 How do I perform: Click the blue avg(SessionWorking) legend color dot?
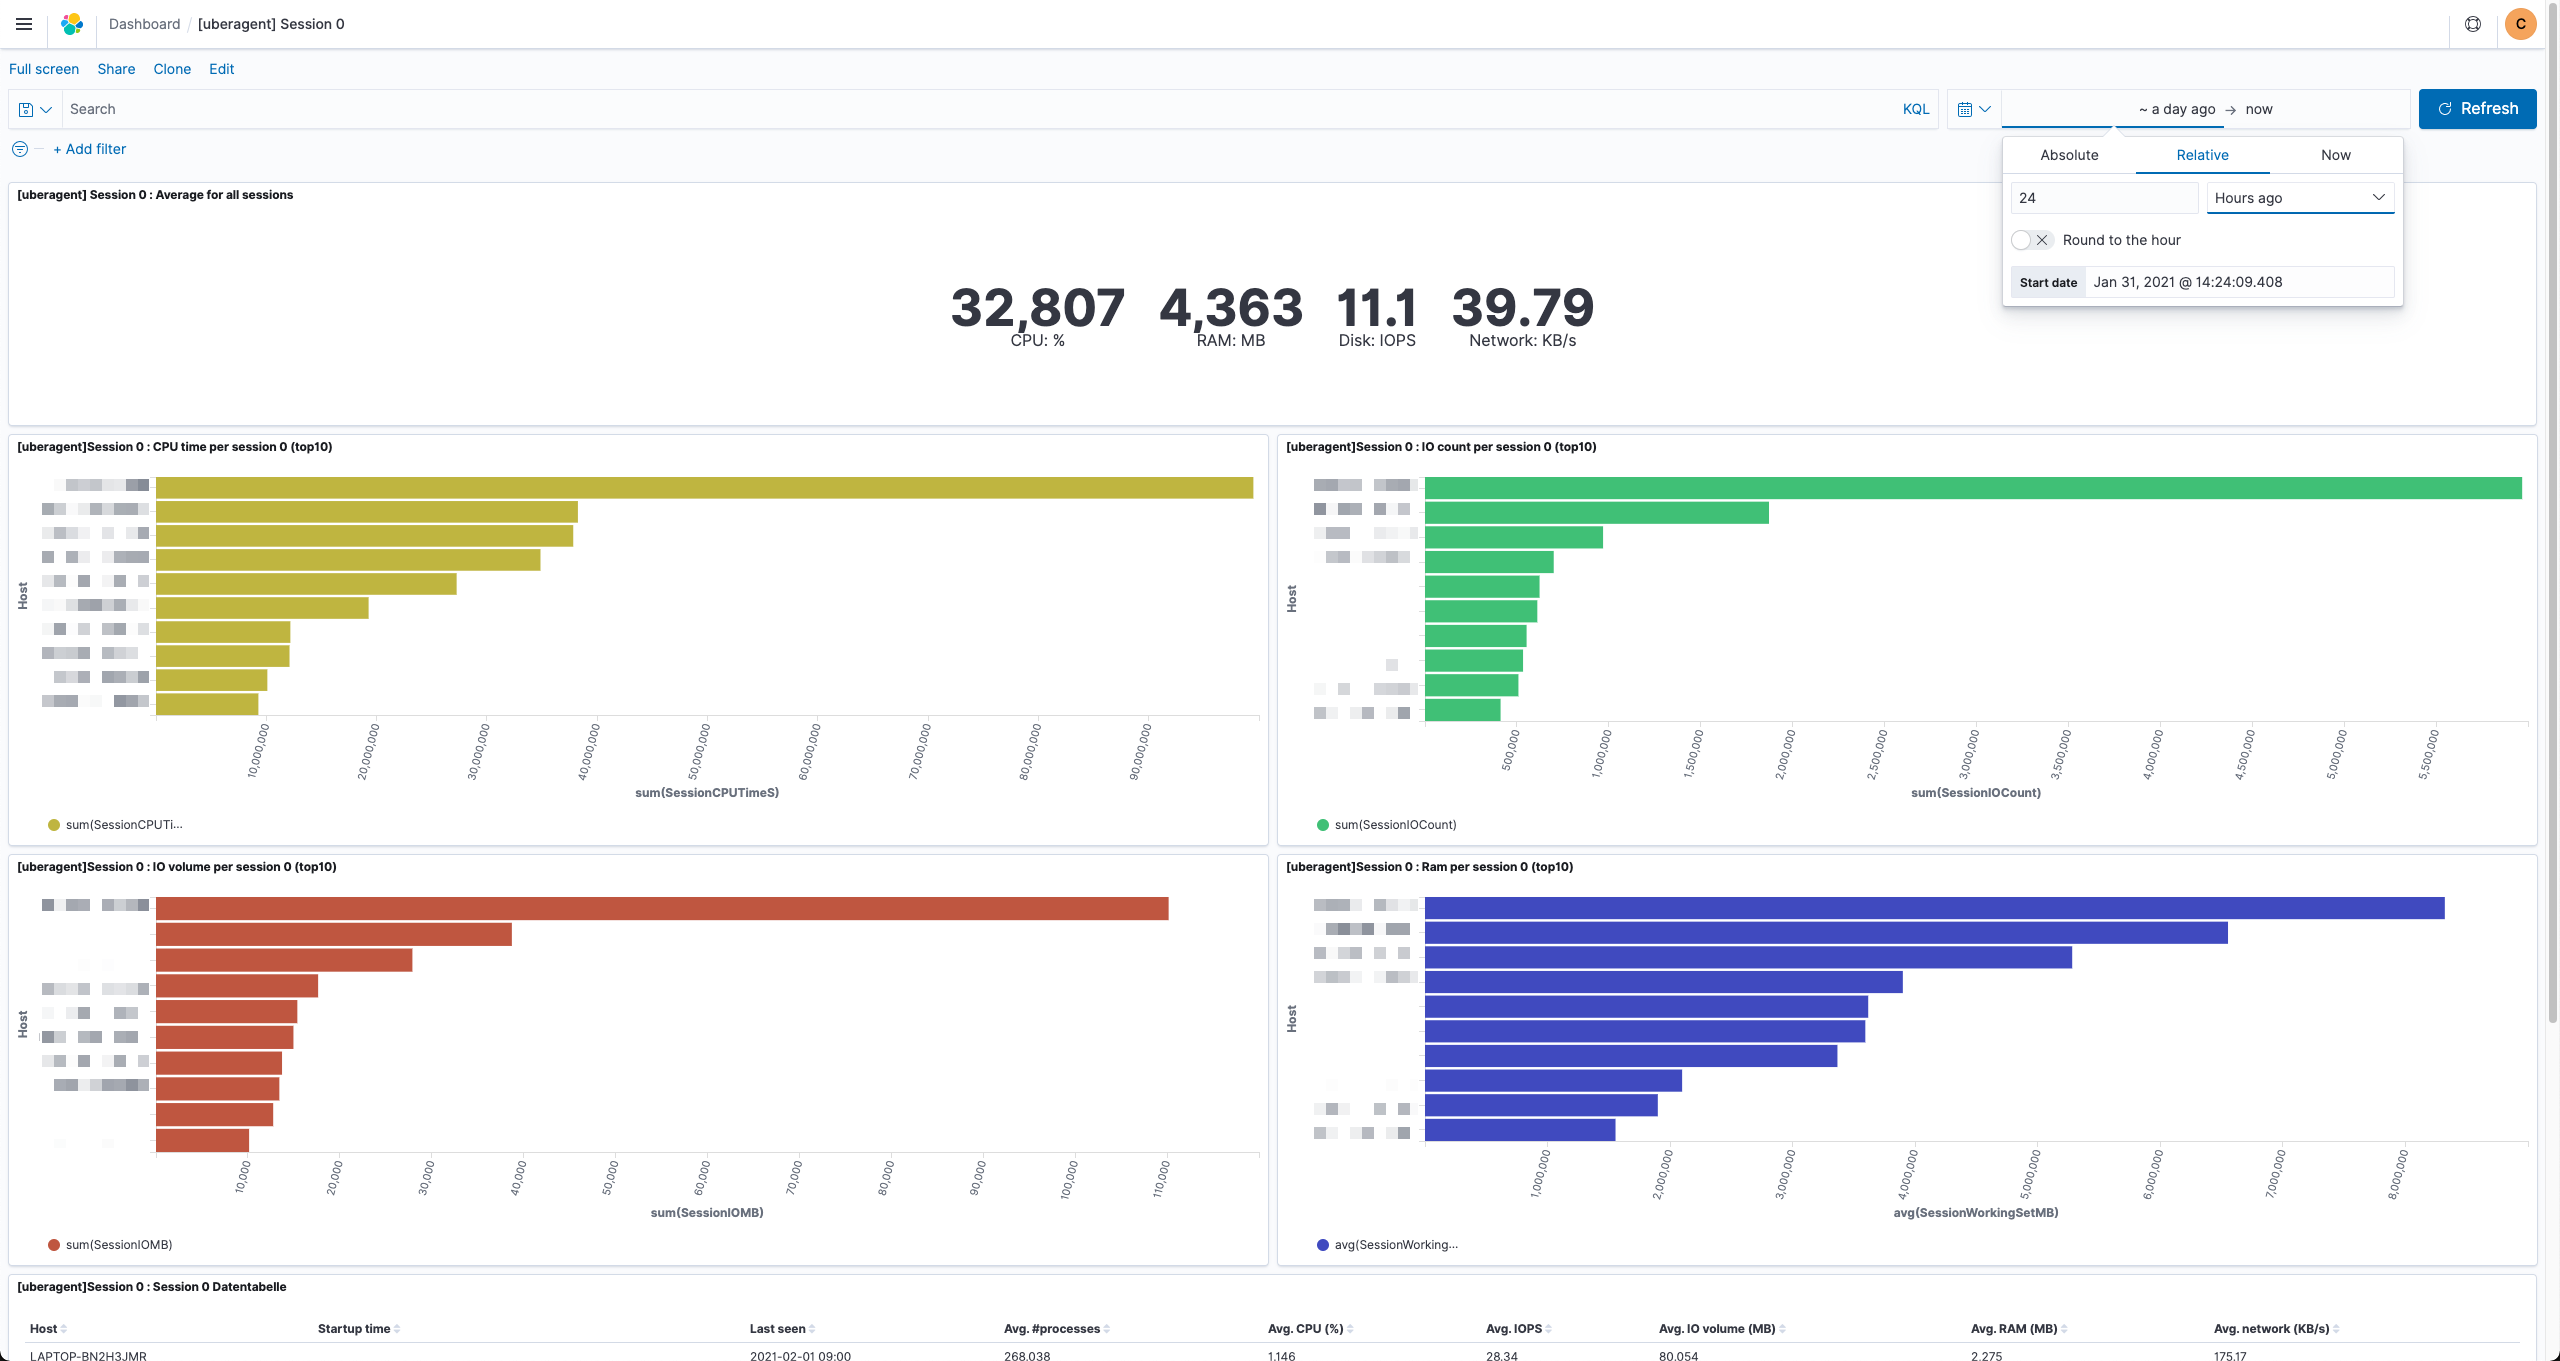(x=1322, y=1245)
